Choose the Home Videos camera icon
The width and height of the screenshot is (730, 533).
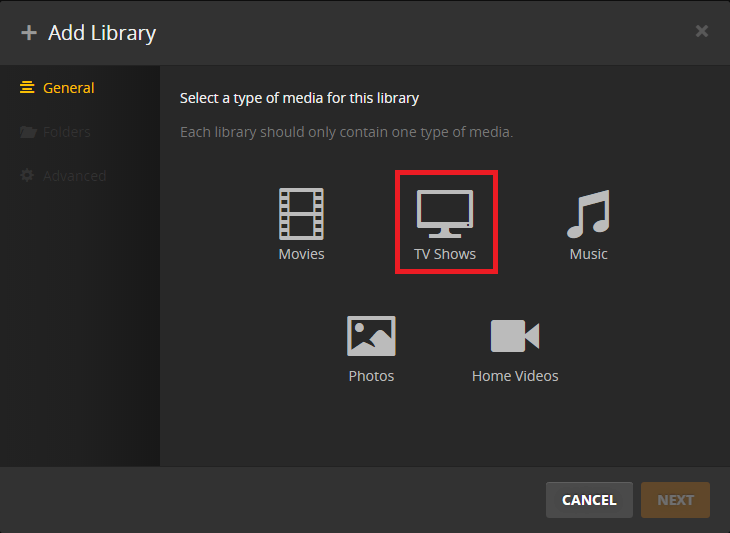(x=515, y=336)
